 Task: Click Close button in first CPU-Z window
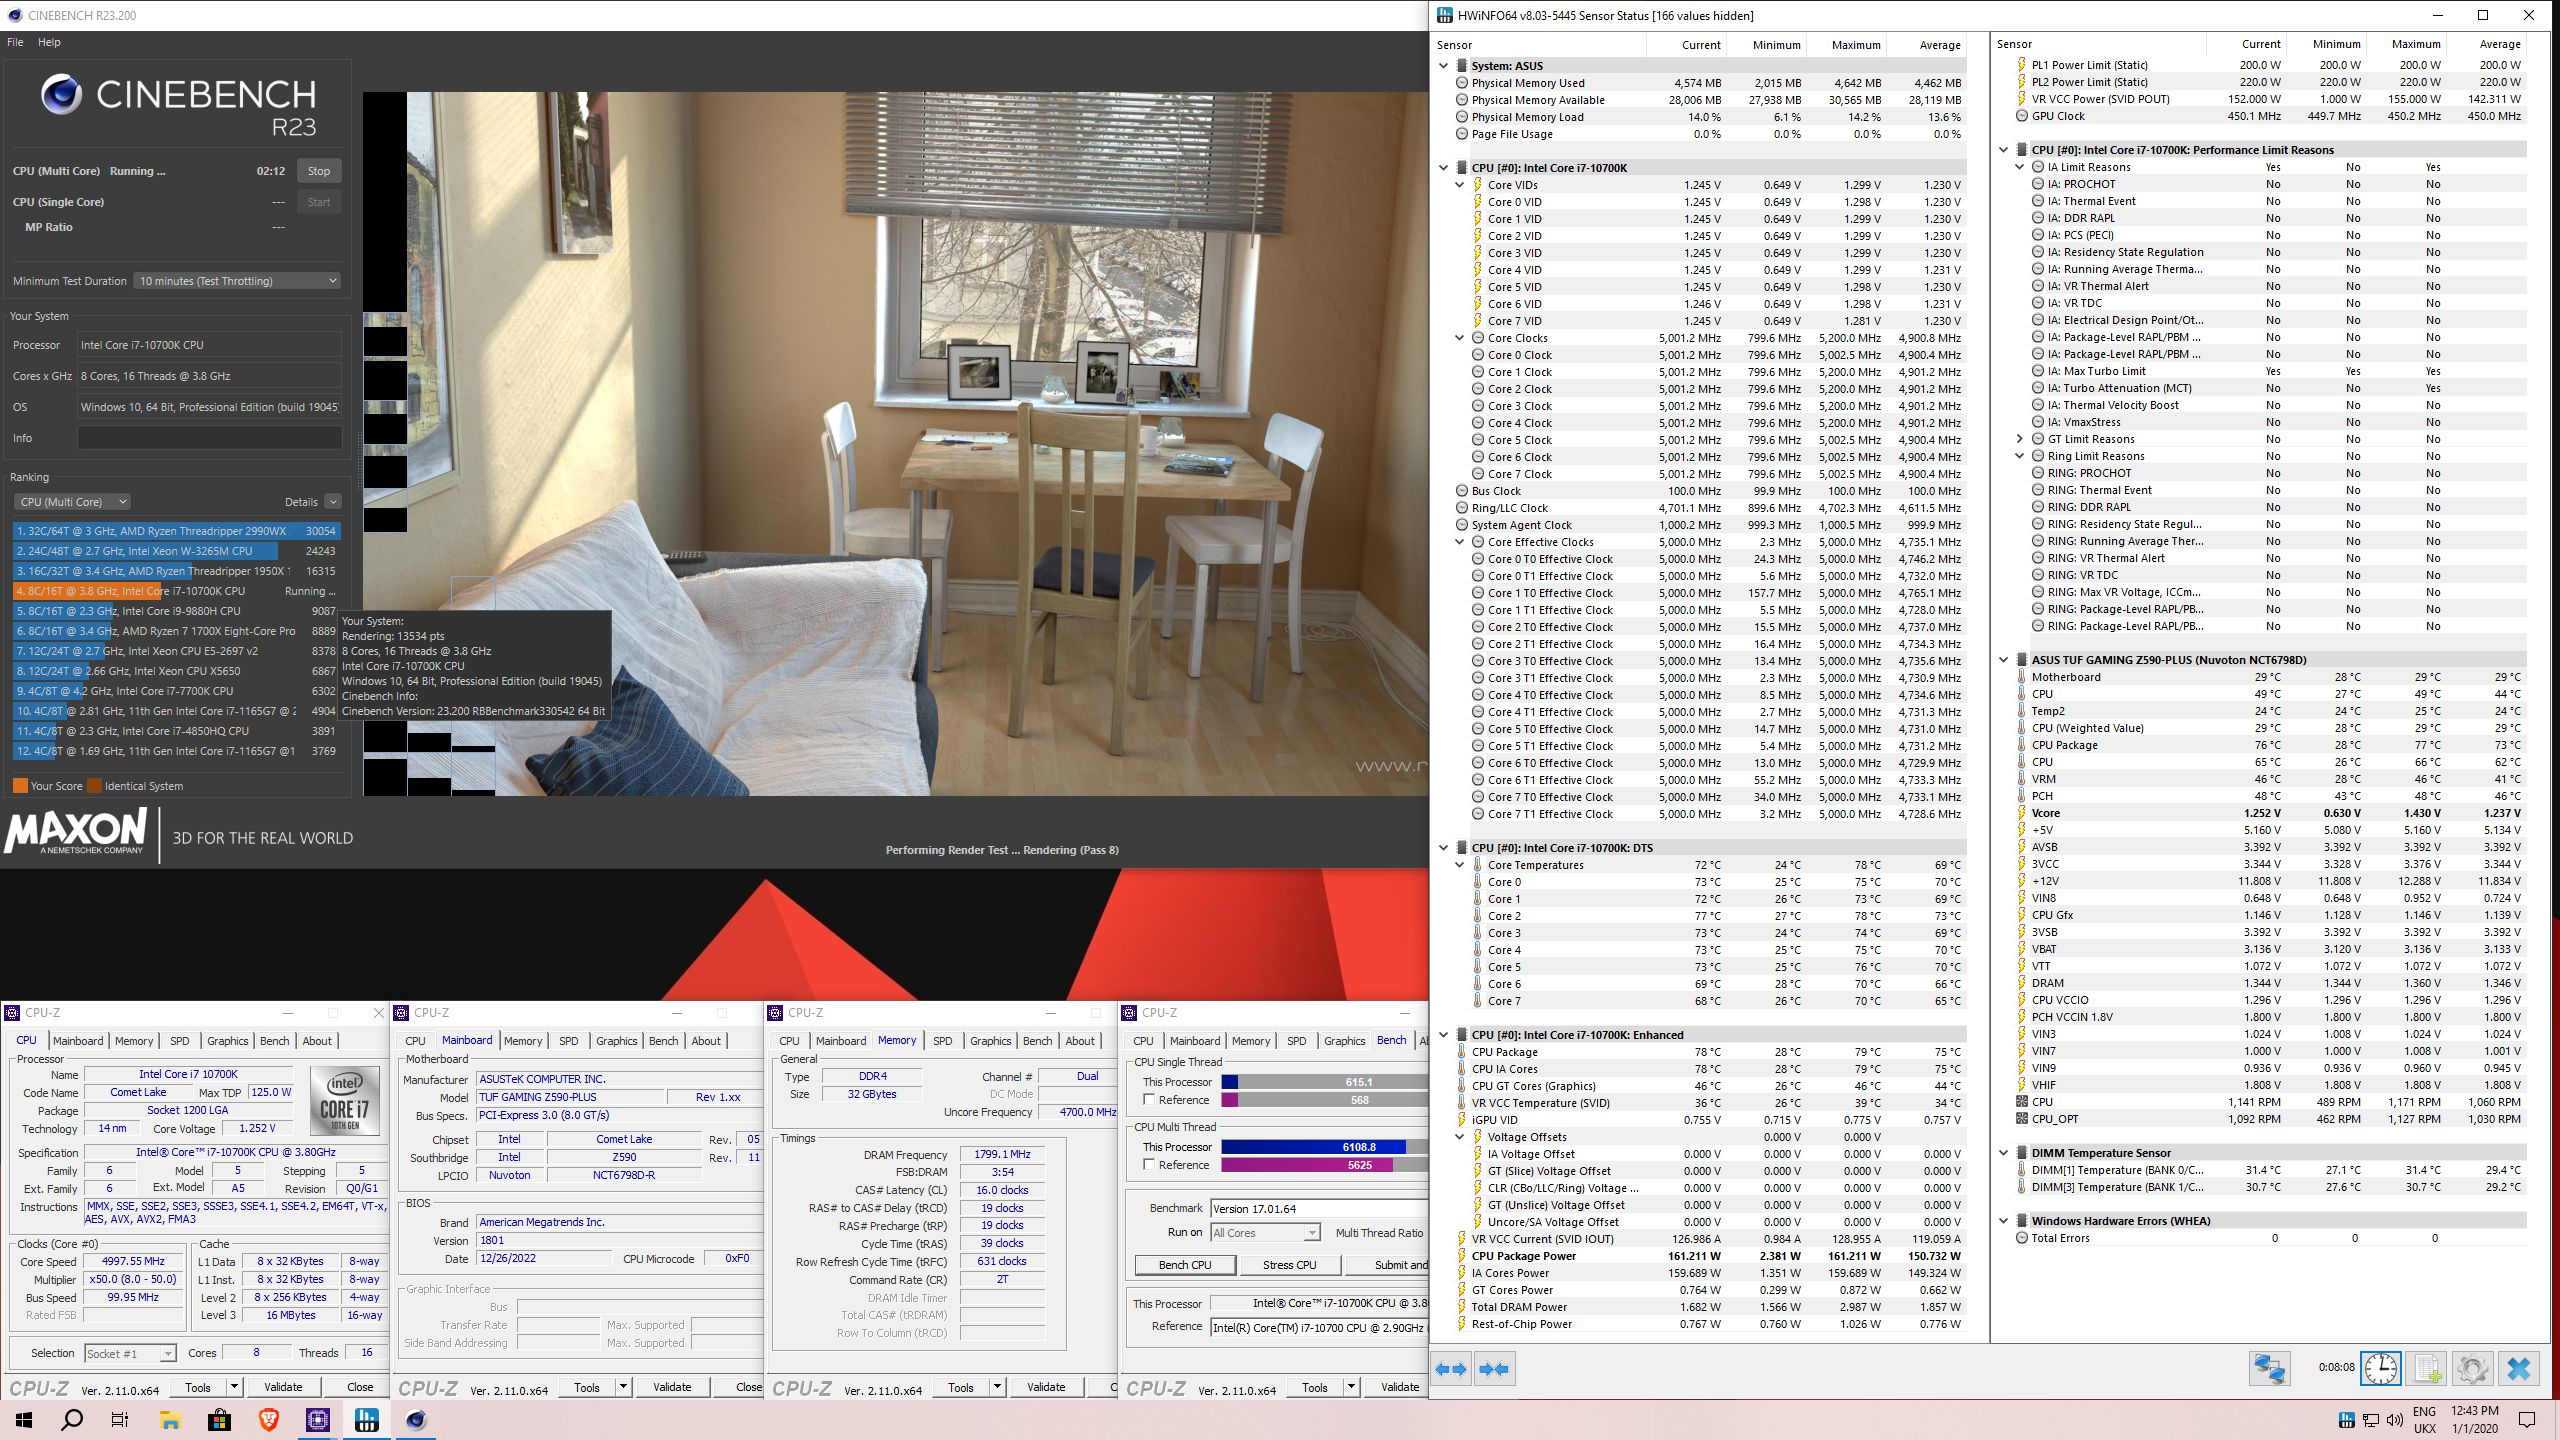(x=360, y=1387)
